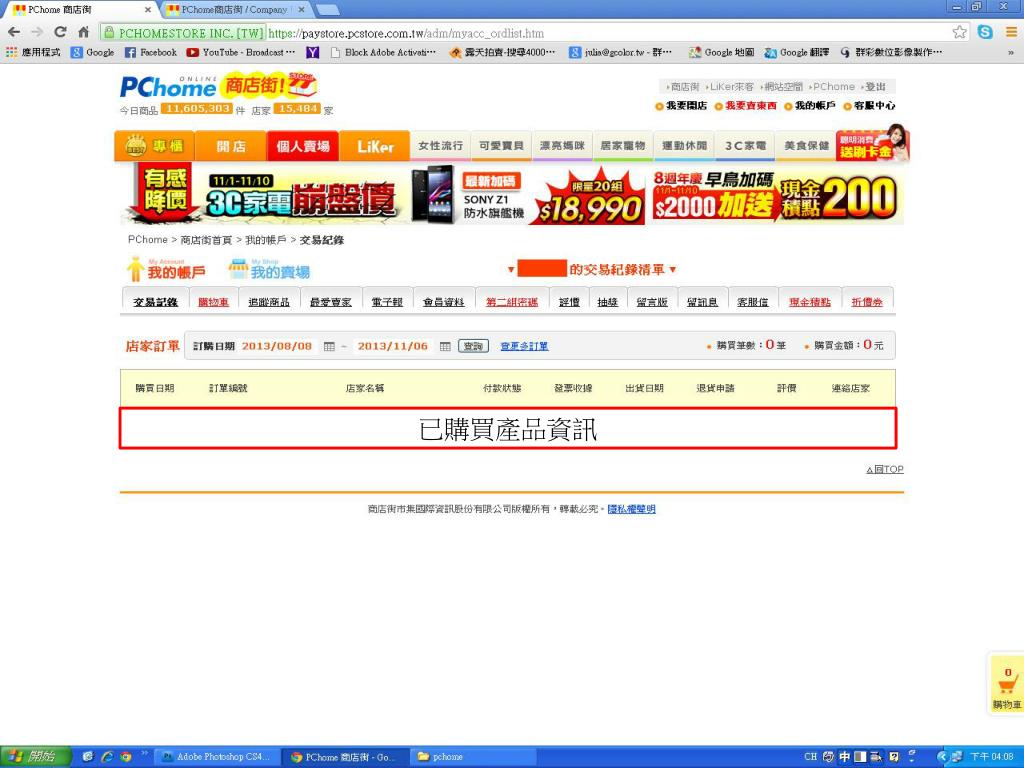Click the Chrome quick launch icon

[x=125, y=757]
